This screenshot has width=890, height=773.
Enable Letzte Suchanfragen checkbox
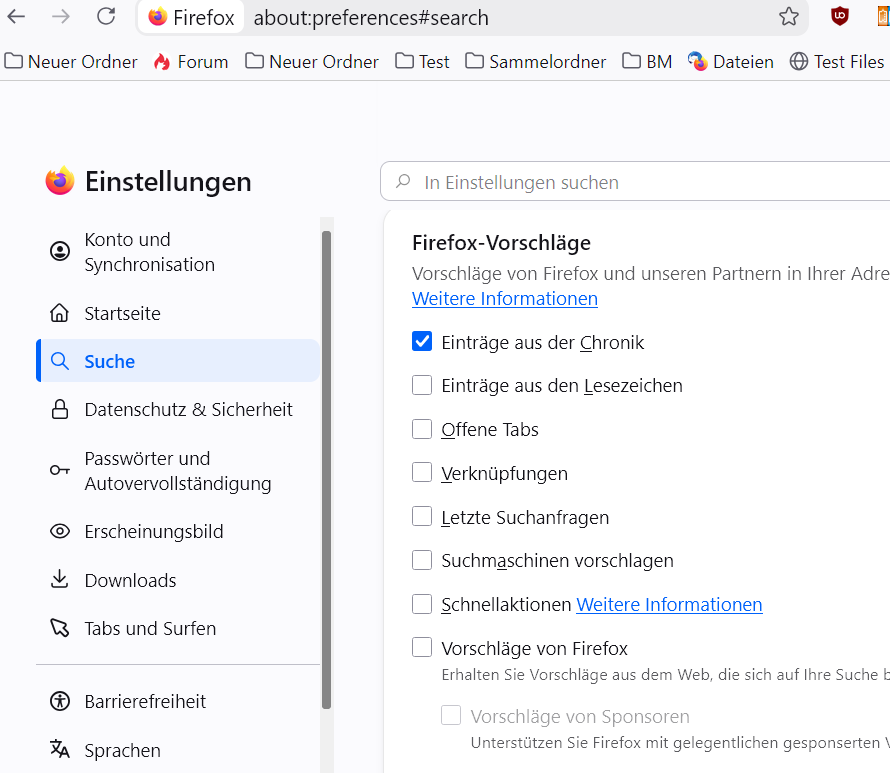(422, 516)
